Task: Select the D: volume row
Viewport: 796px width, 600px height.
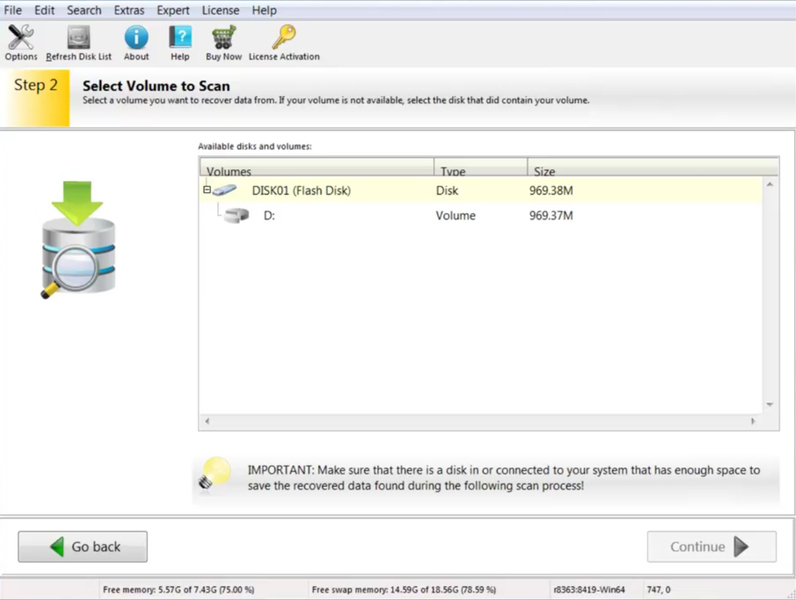Action: [481, 215]
